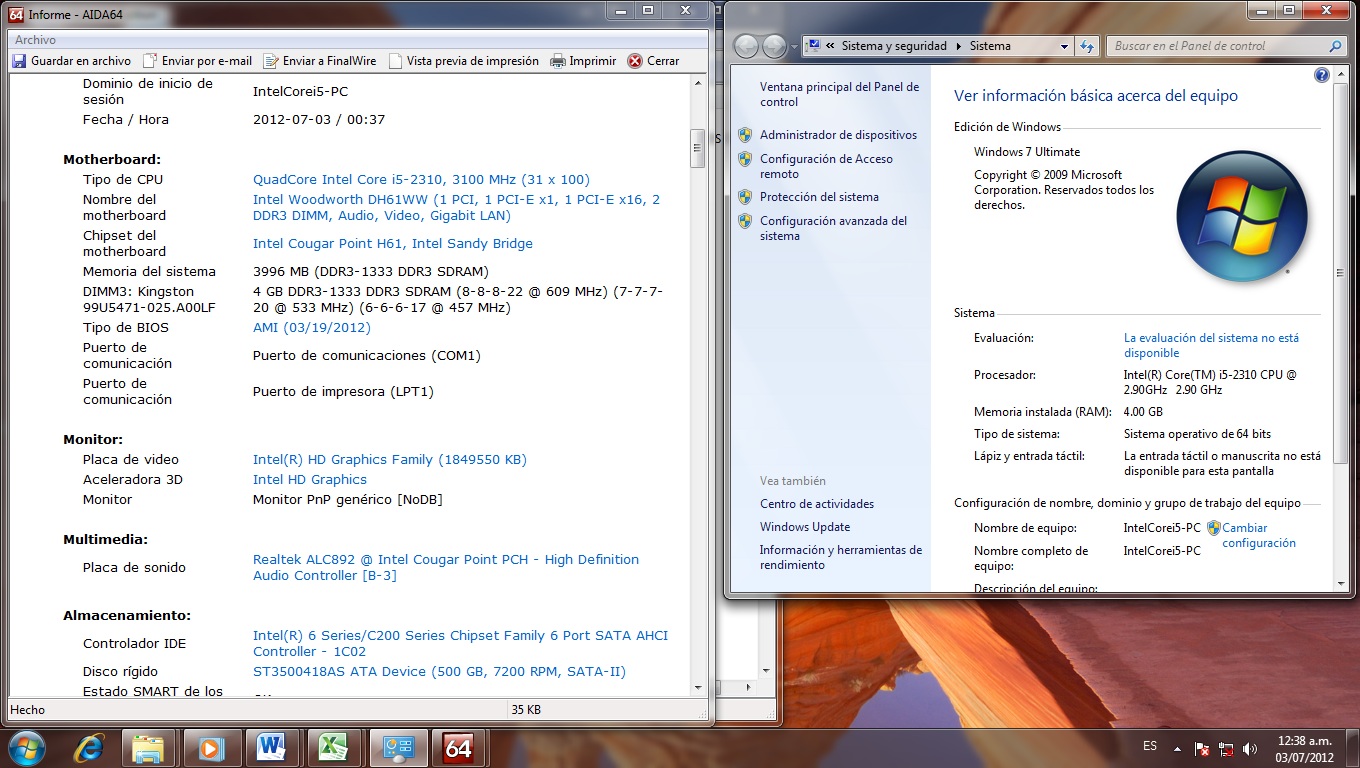Open the Administrador de dispositivos link
The height and width of the screenshot is (768, 1360).
838,135
